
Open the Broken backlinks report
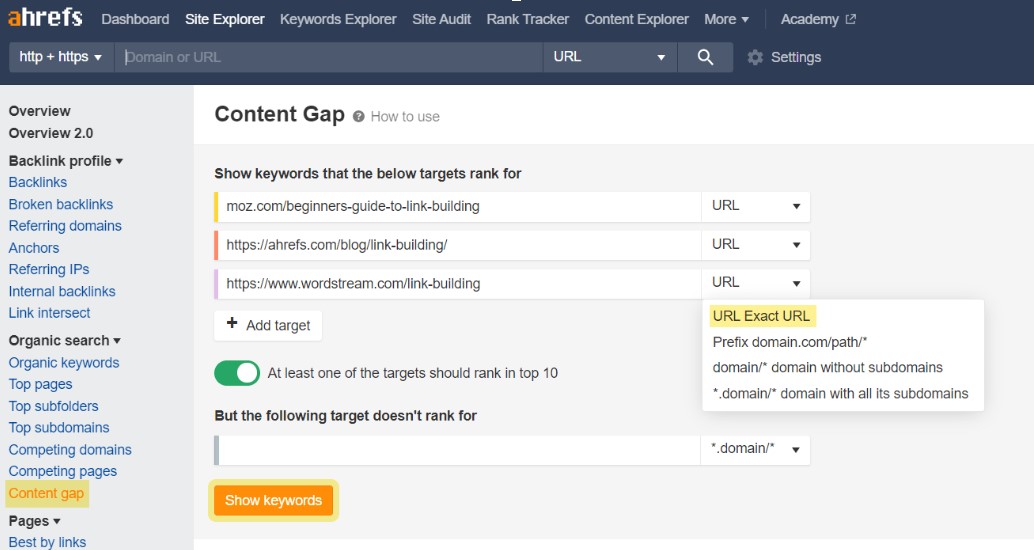pos(61,204)
